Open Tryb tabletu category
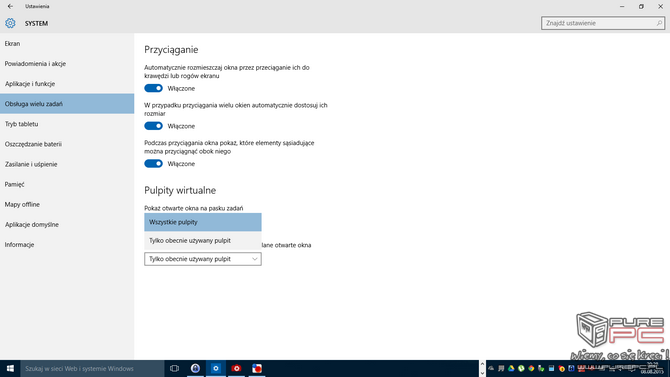670x377 pixels. click(x=67, y=124)
